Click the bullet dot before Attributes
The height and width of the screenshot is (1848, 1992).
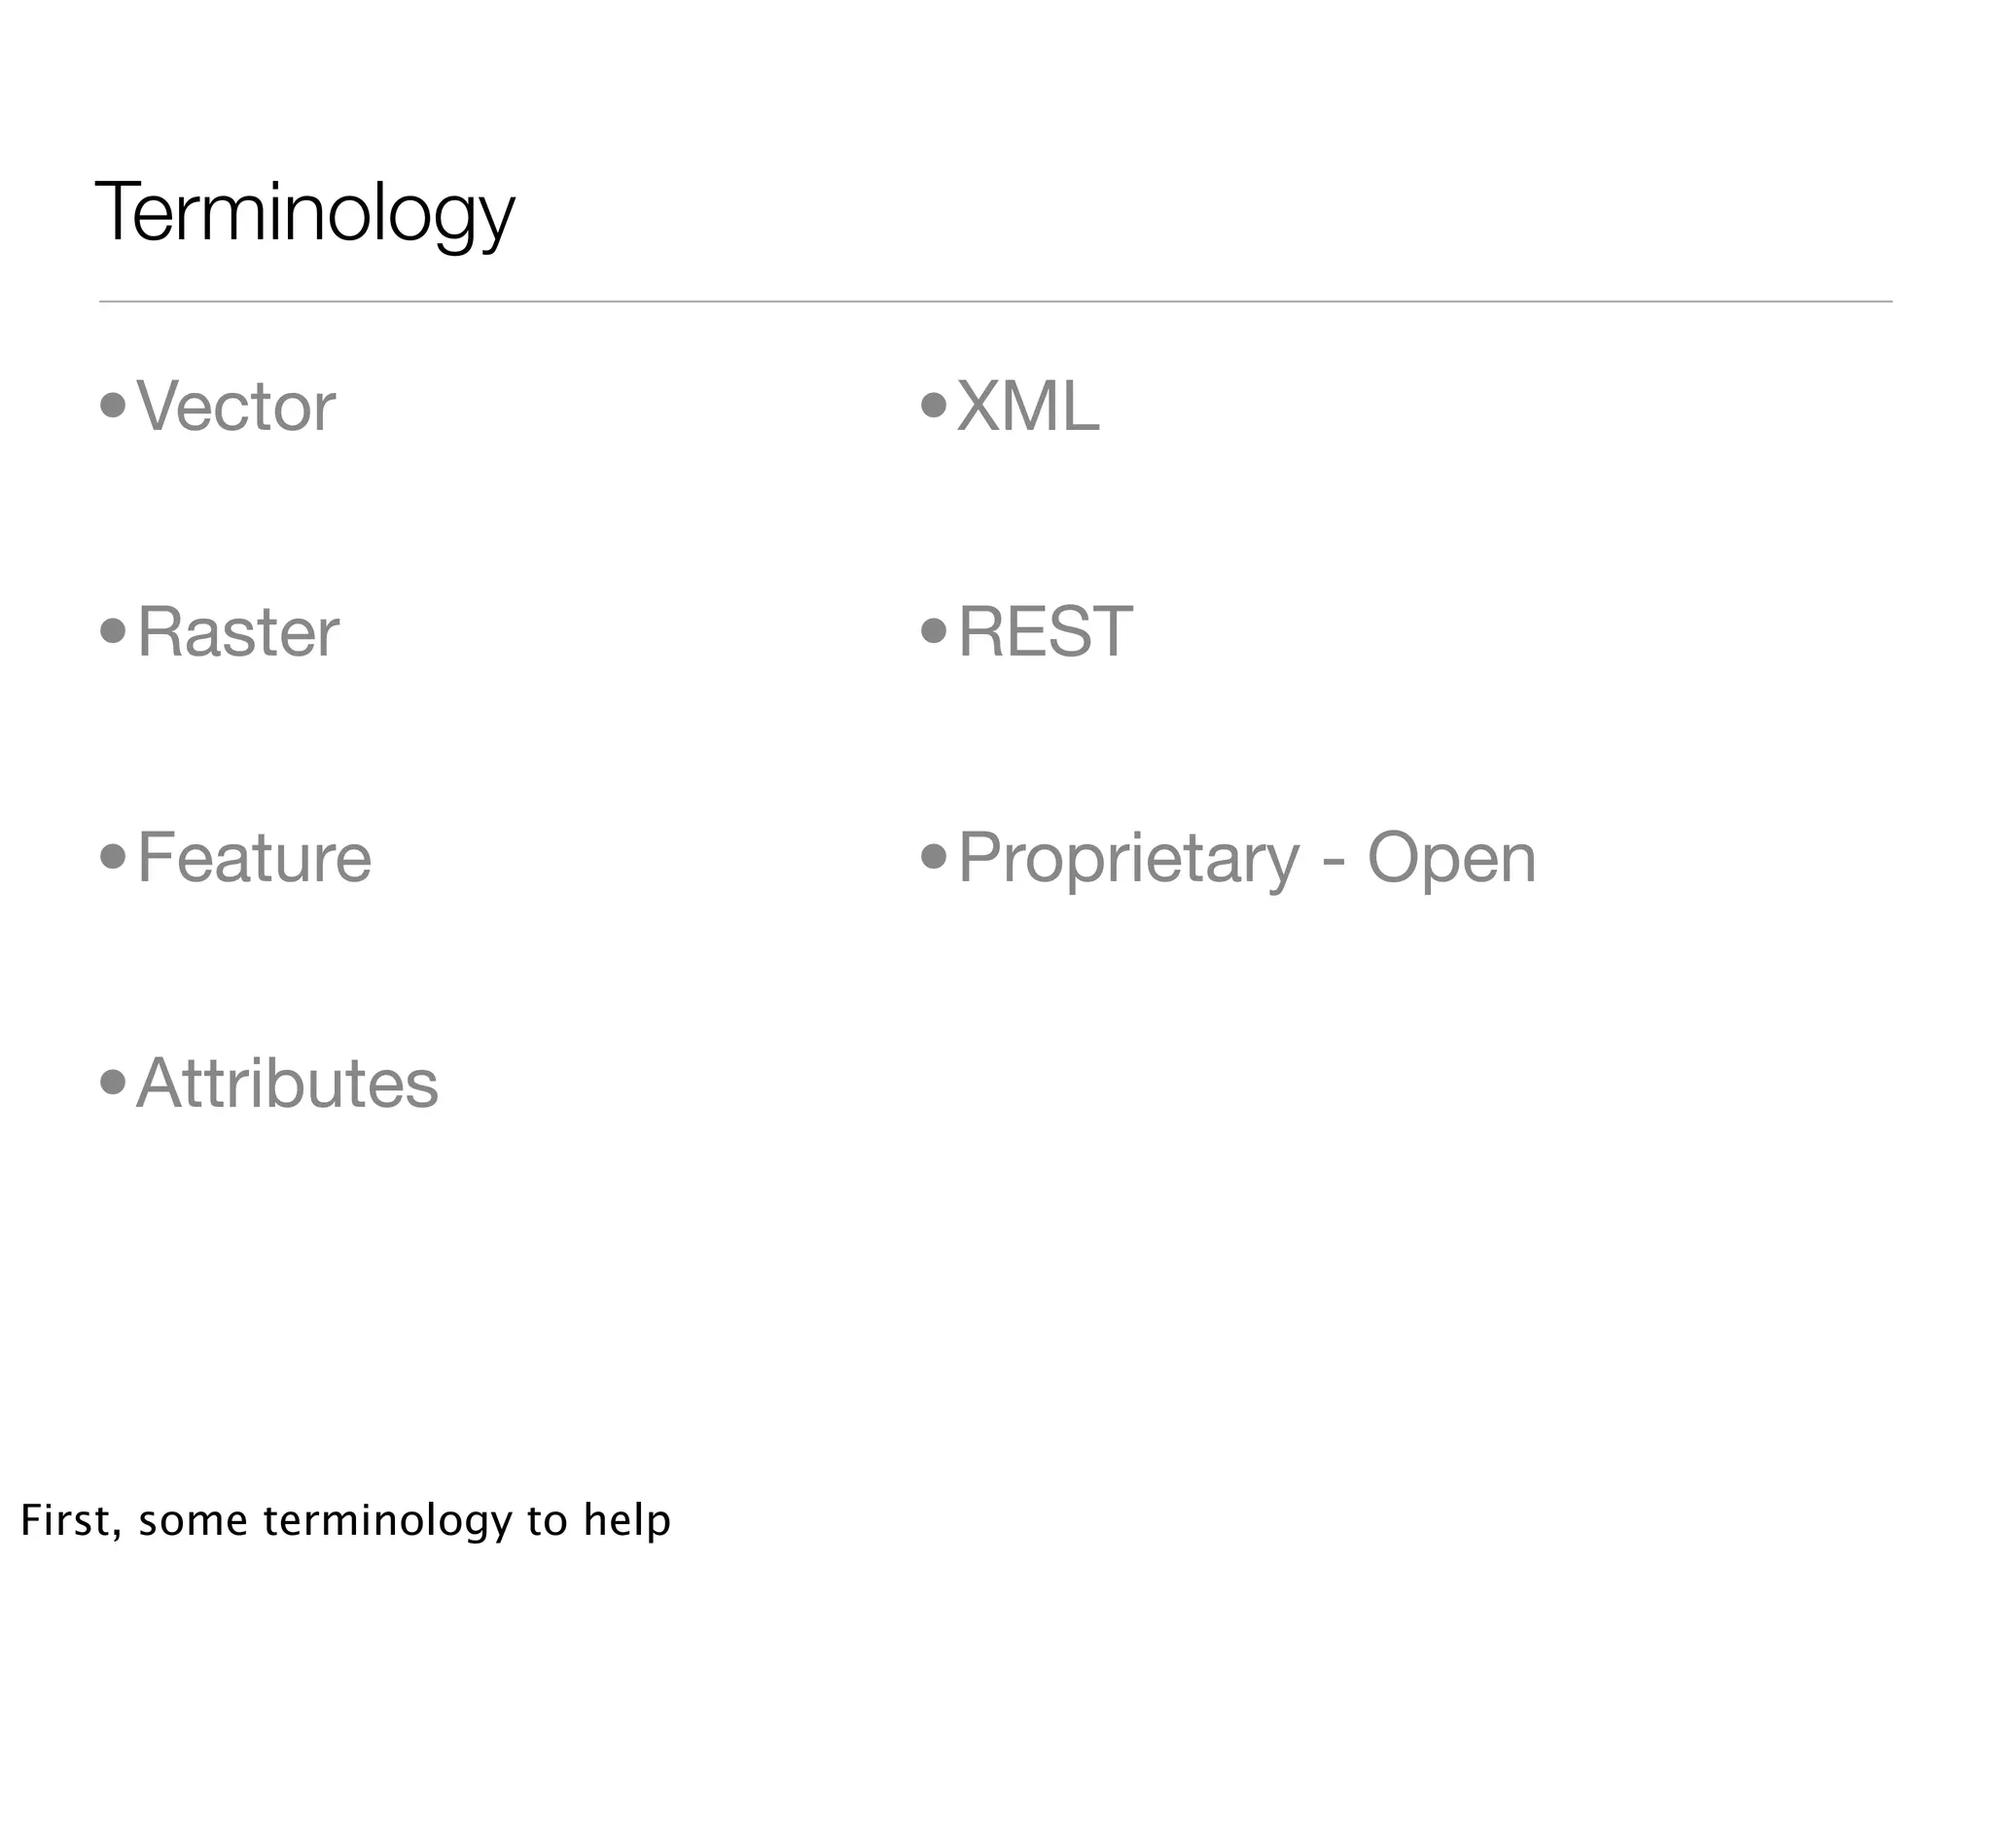pos(113,1081)
